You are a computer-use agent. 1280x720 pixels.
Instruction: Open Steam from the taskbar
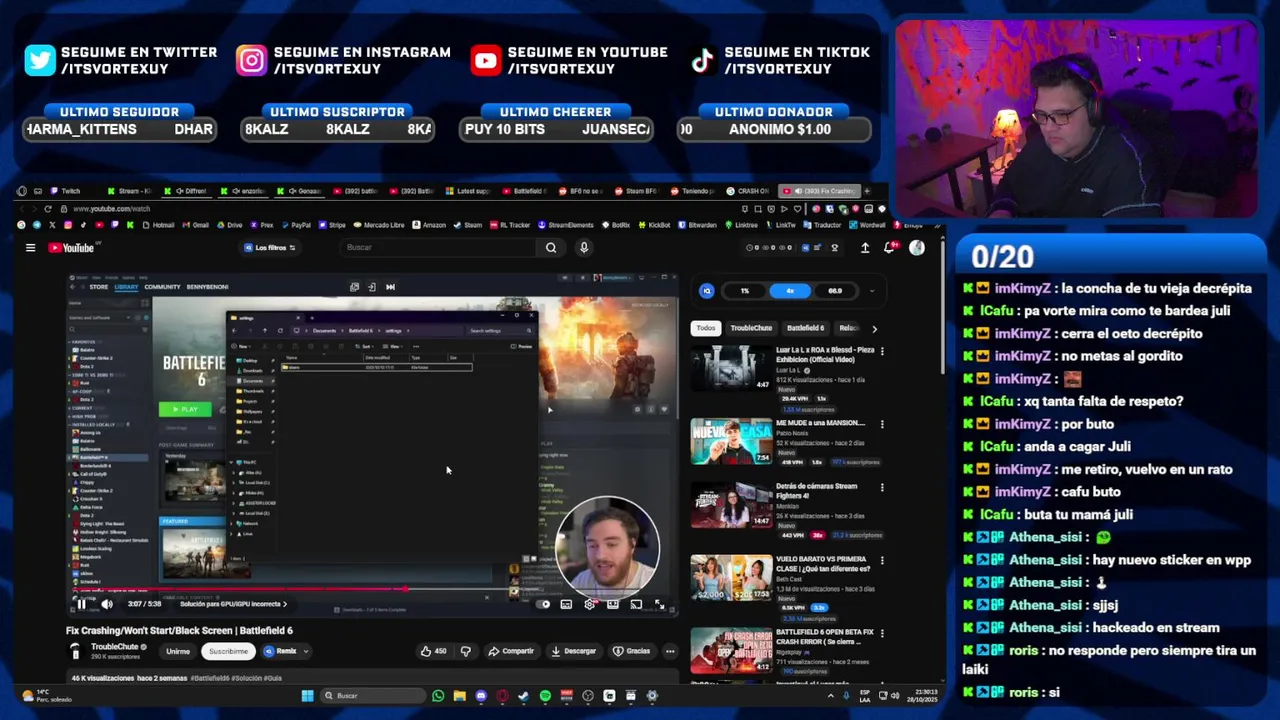pyautogui.click(x=523, y=696)
